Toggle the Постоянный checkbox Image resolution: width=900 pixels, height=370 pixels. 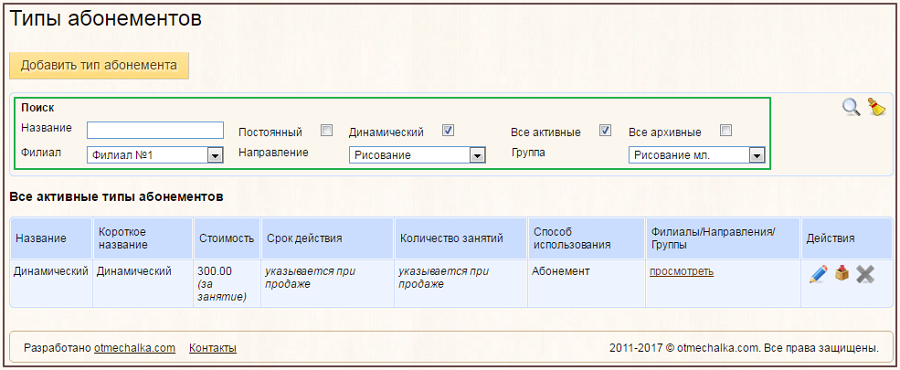(x=327, y=131)
